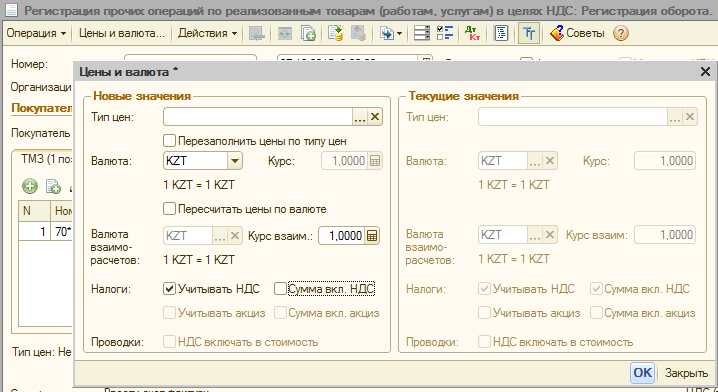Click the calculator icon next to Курс взаим.

click(372, 235)
